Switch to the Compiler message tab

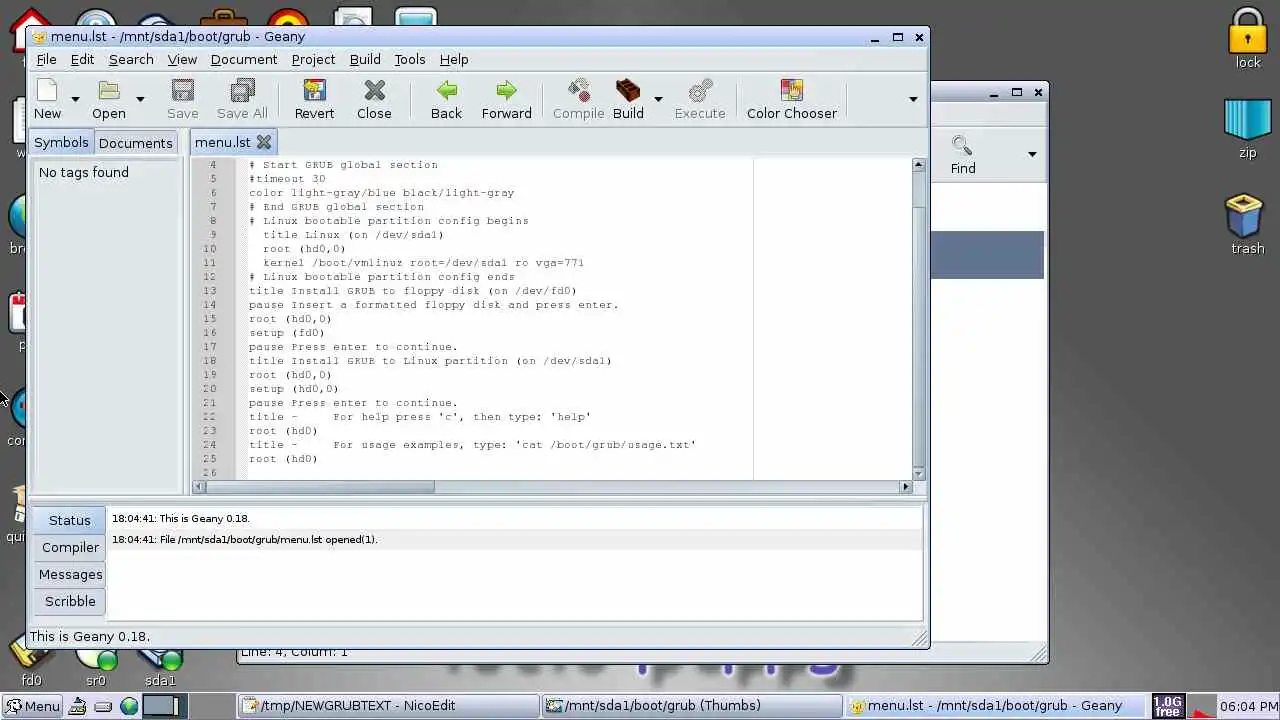pyautogui.click(x=70, y=547)
